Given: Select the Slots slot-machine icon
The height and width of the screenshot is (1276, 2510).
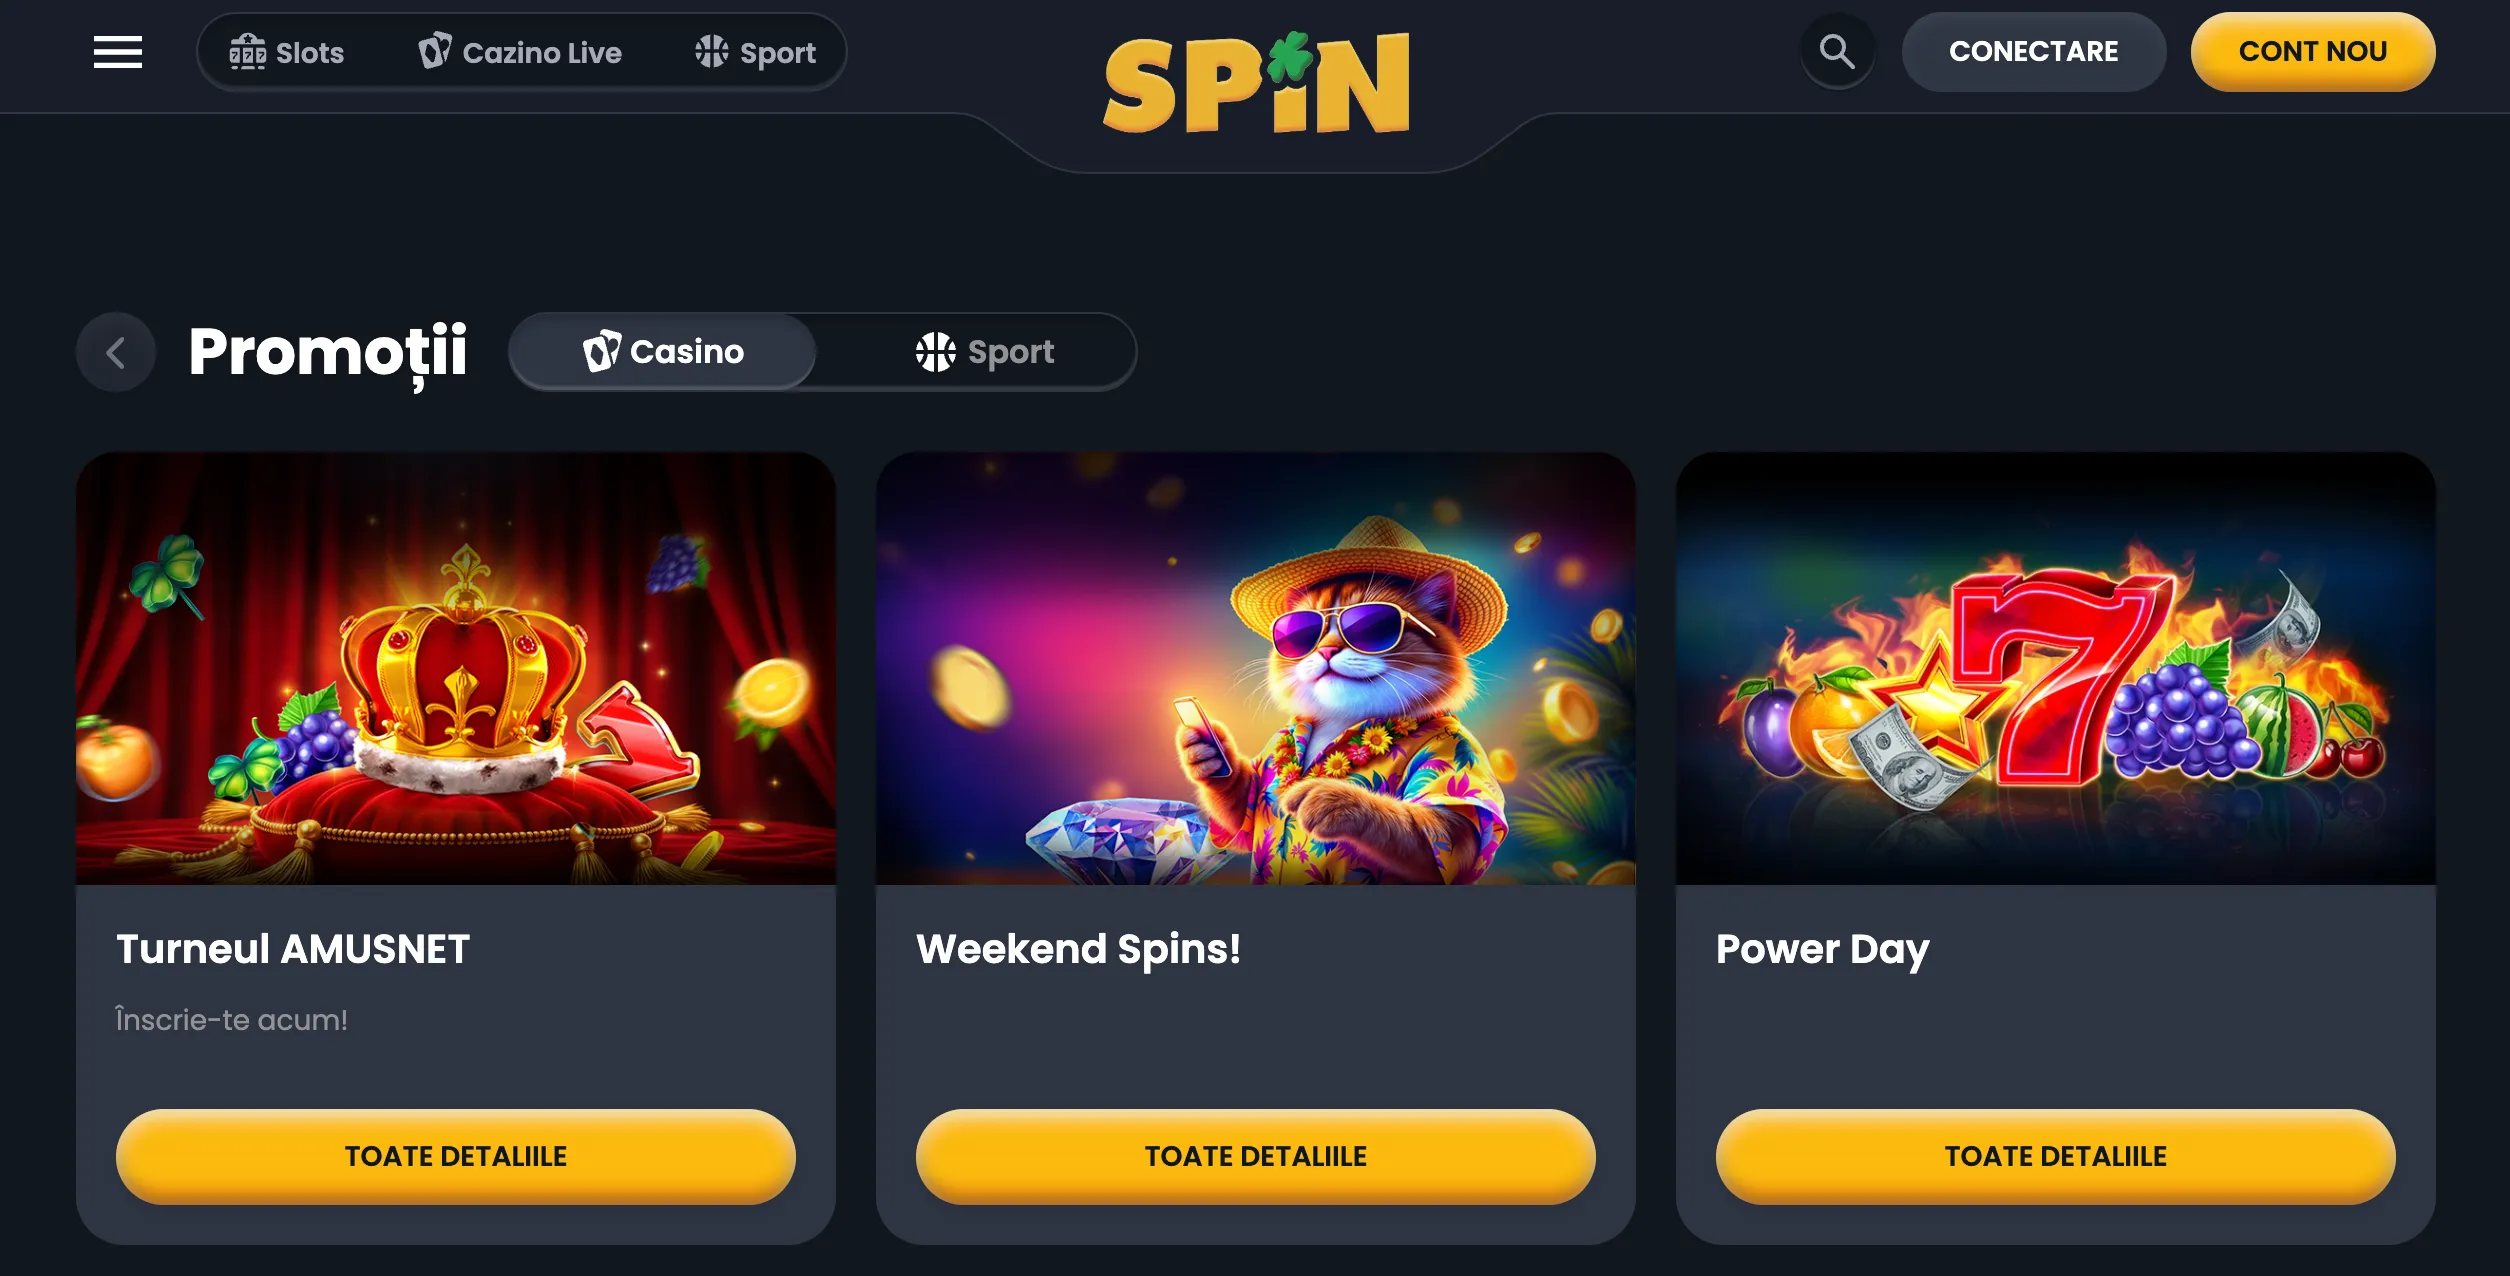Looking at the screenshot, I should 248,52.
